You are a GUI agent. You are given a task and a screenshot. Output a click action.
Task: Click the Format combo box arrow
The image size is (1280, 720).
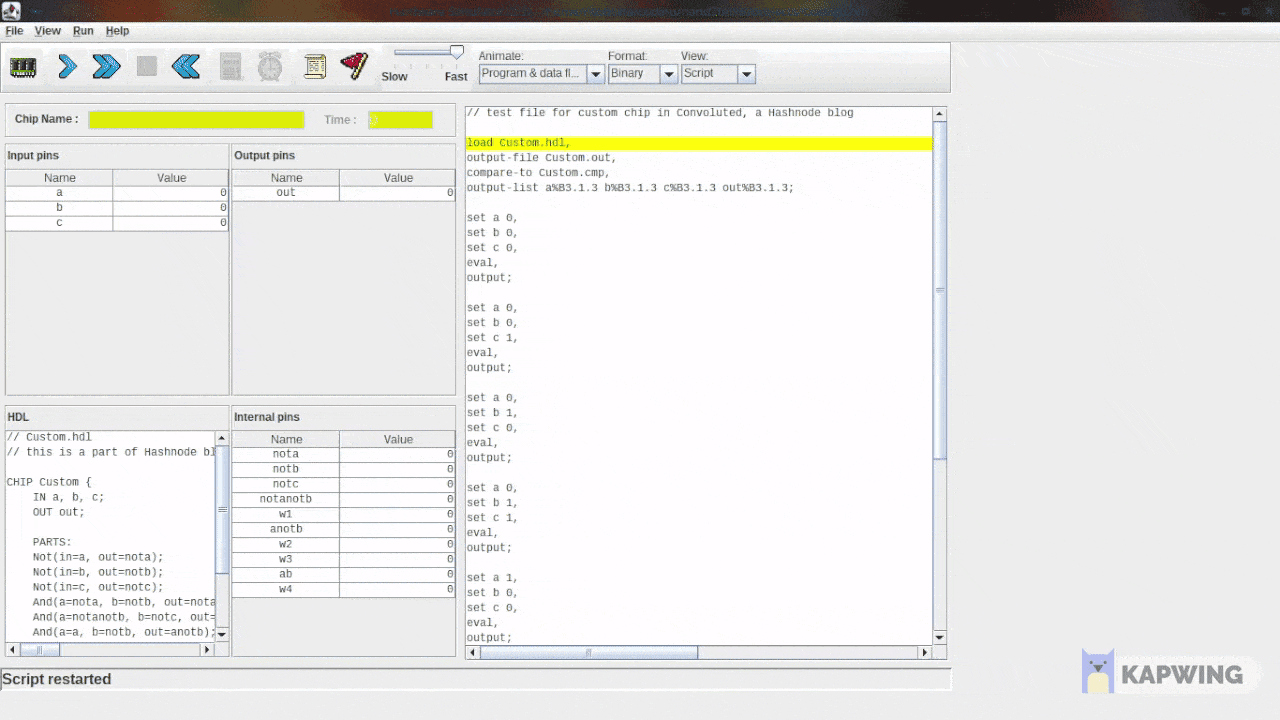click(x=669, y=74)
